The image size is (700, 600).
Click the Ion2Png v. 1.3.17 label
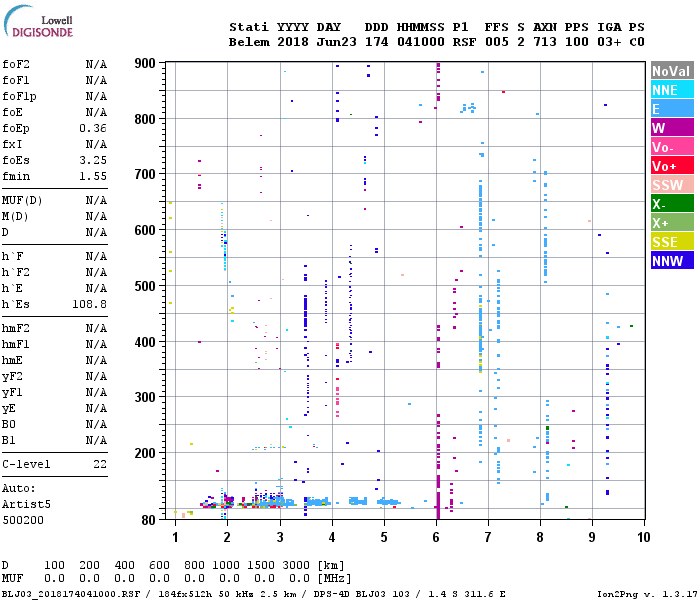pos(645,594)
